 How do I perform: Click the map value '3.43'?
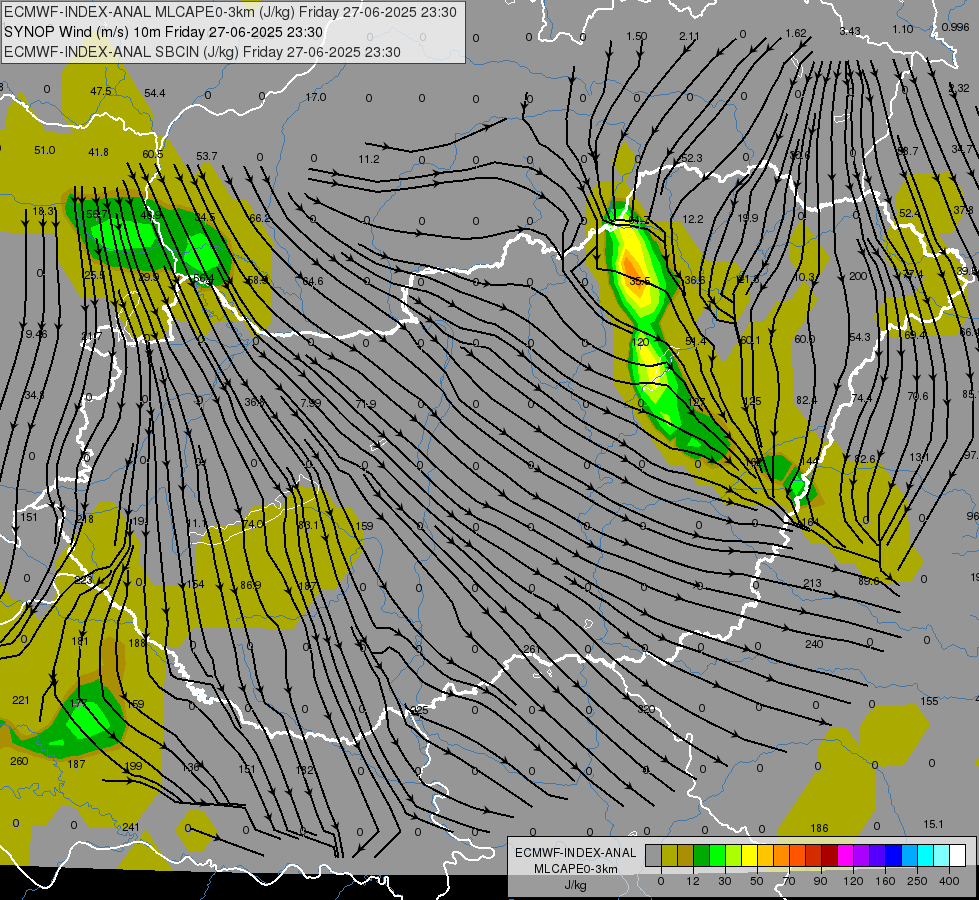point(850,31)
